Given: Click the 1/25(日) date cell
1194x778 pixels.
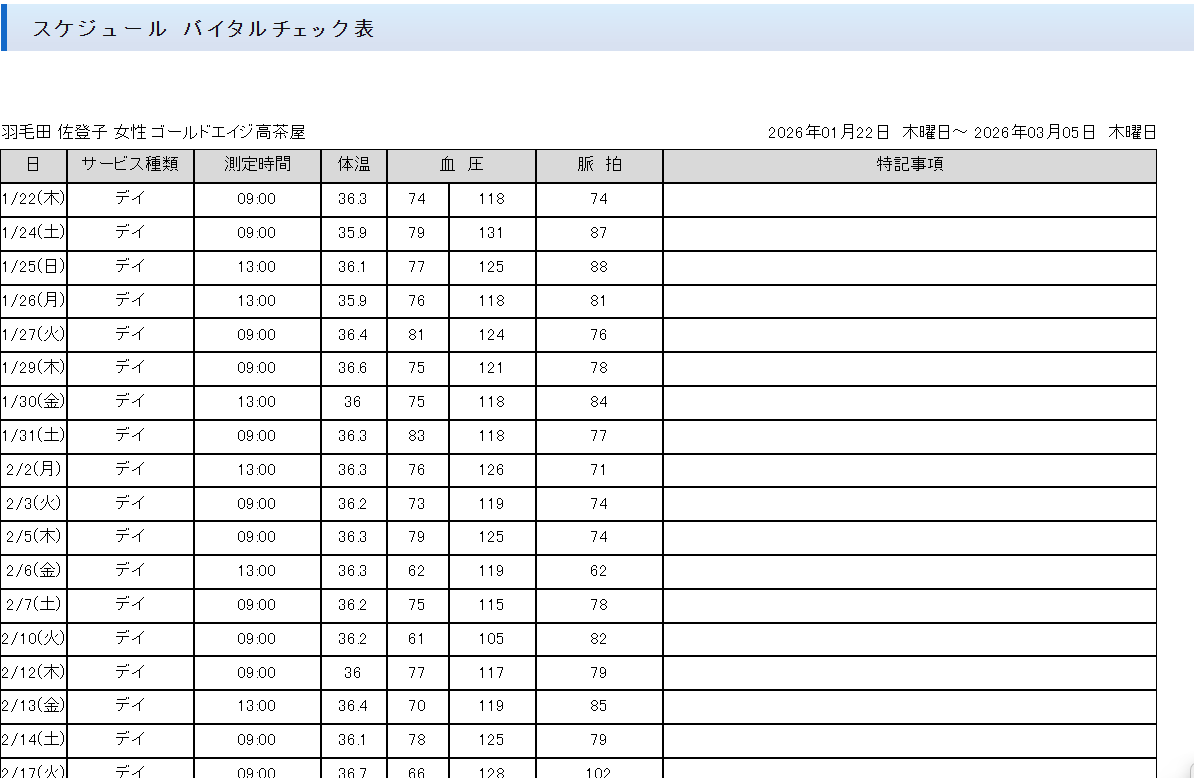Looking at the screenshot, I should click(x=33, y=267).
